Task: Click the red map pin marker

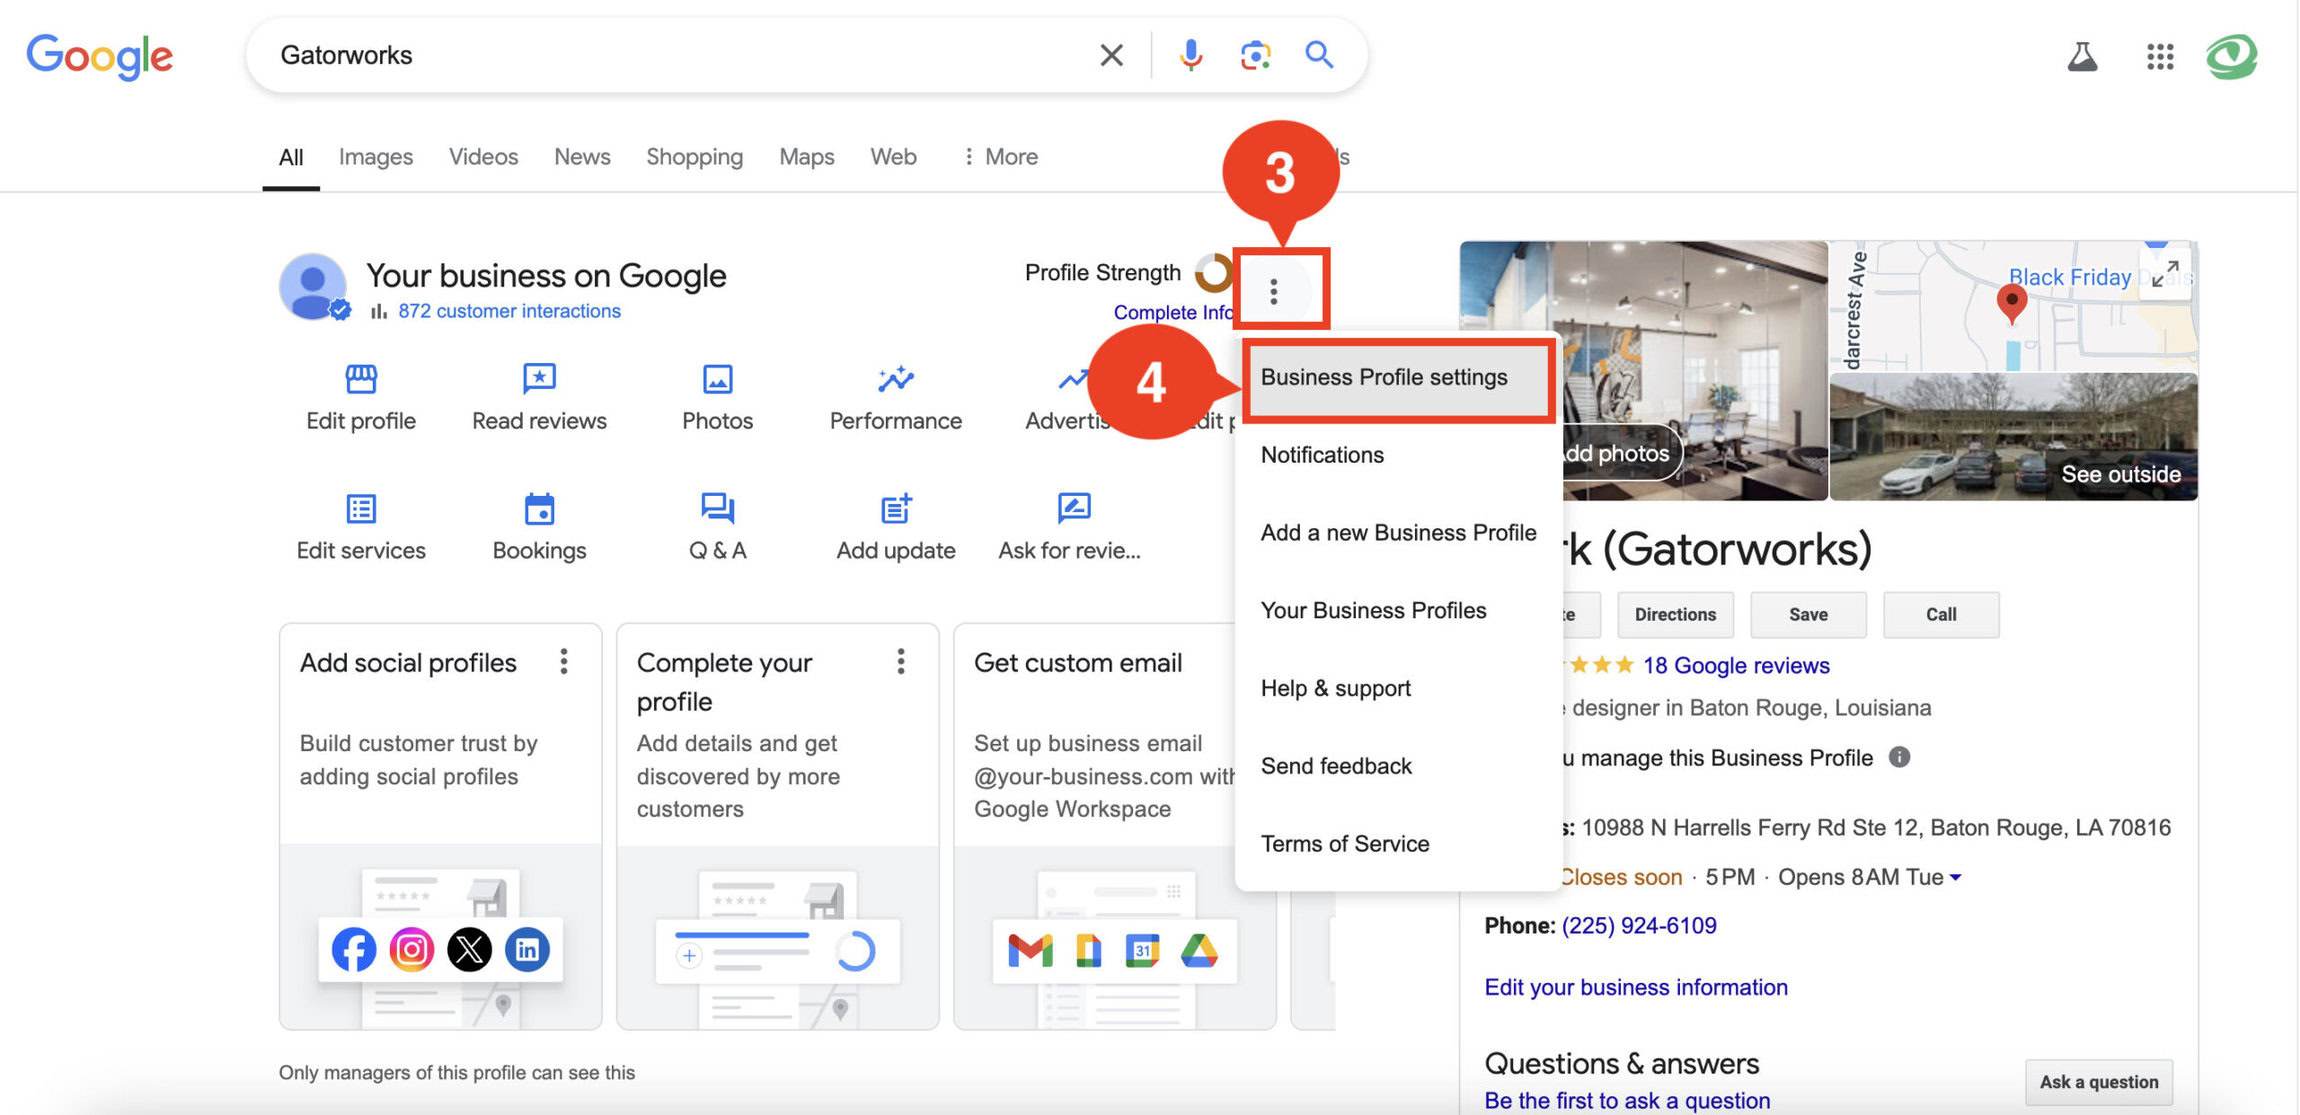Action: [x=2011, y=303]
